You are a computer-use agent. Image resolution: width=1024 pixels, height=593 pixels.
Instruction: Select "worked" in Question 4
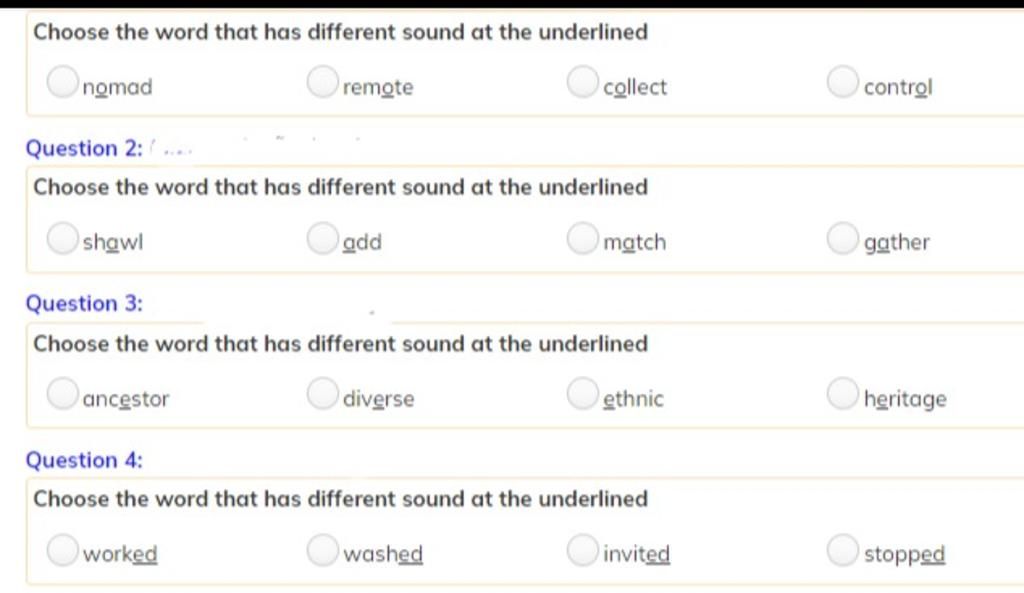63,550
